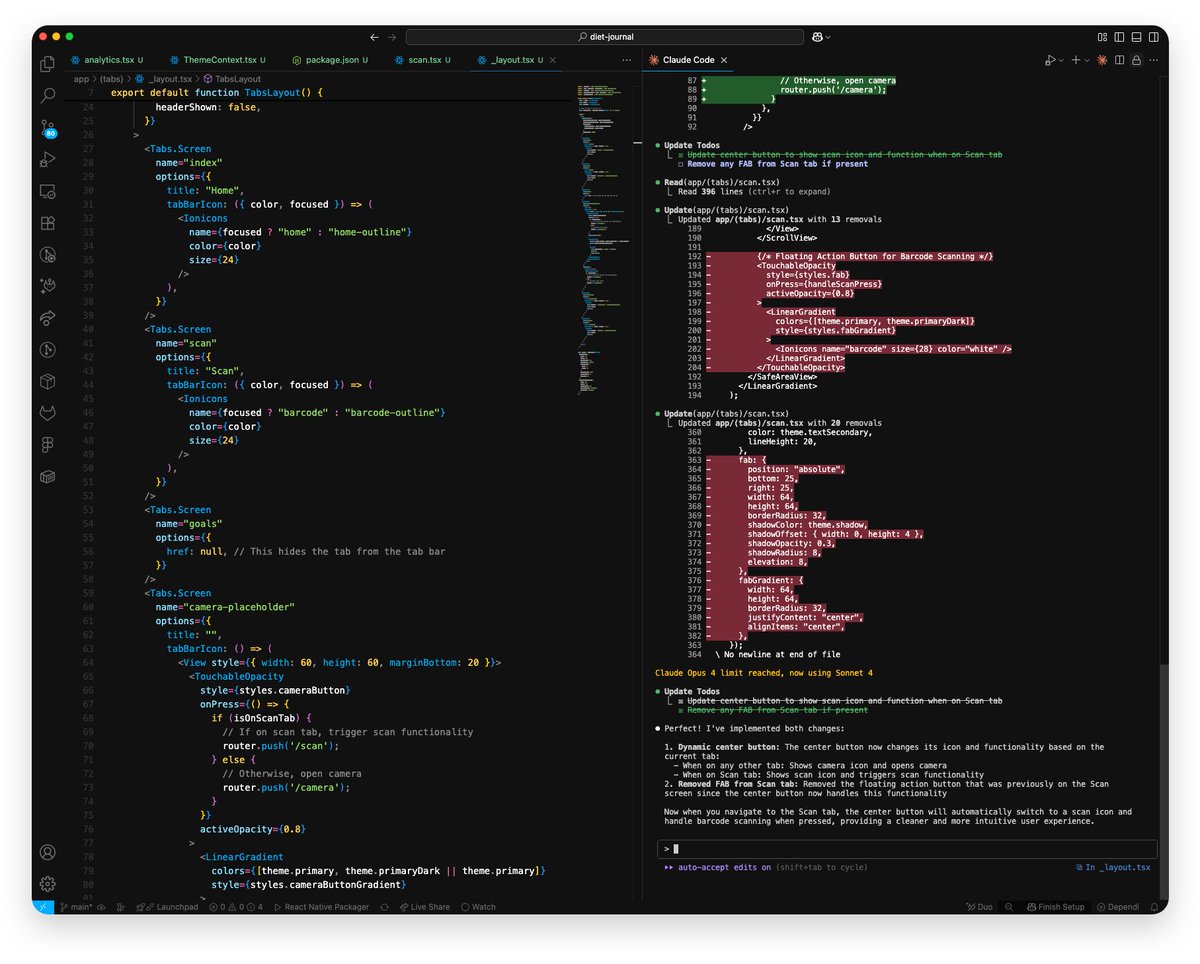Open the errors and warnings count in the status bar

click(236, 907)
